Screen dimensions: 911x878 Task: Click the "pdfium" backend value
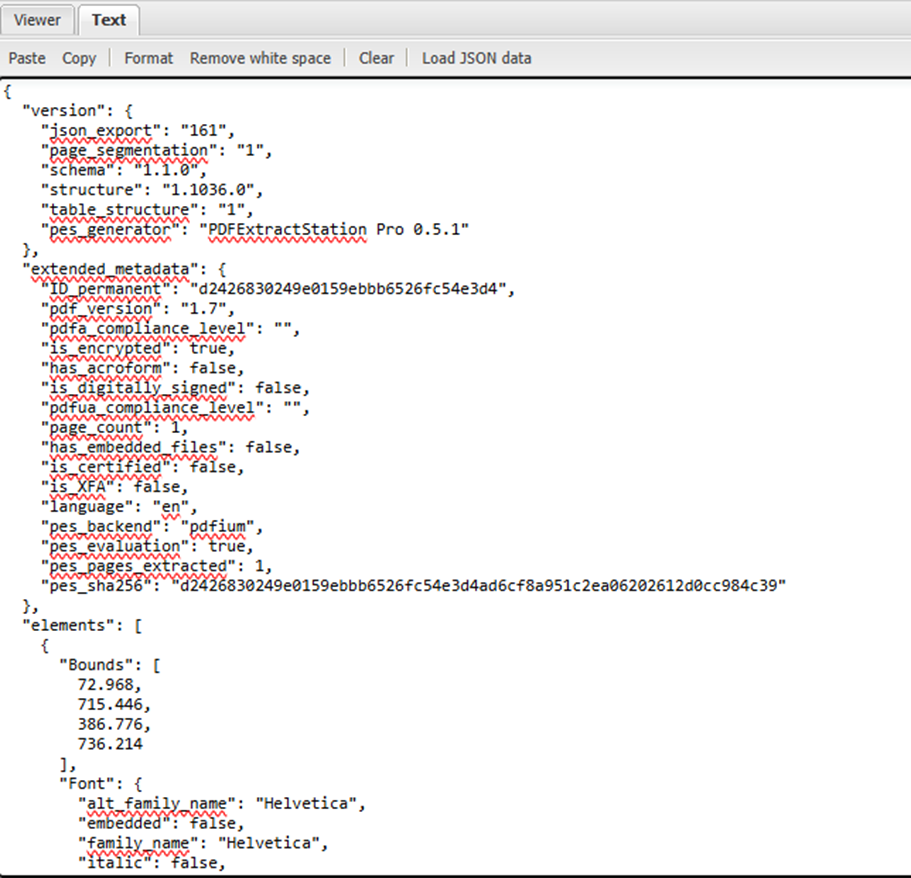point(217,526)
